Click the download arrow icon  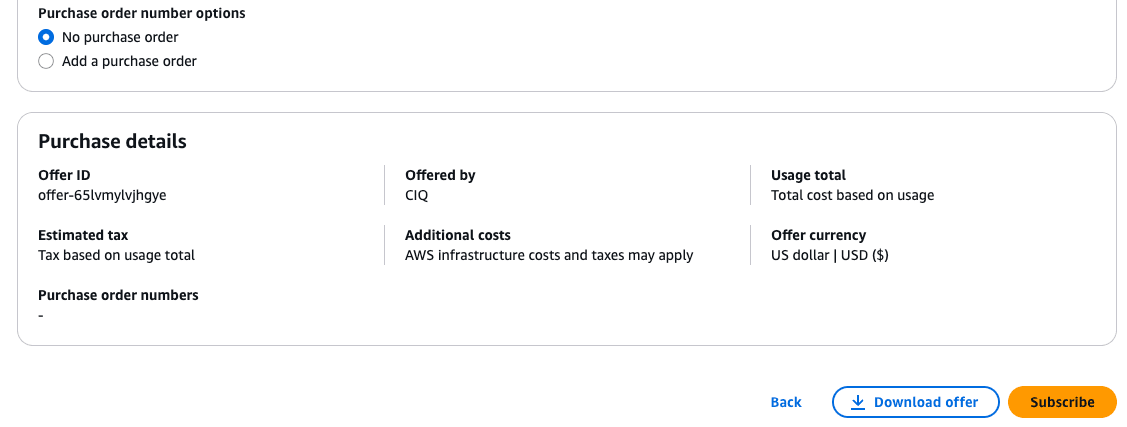857,402
